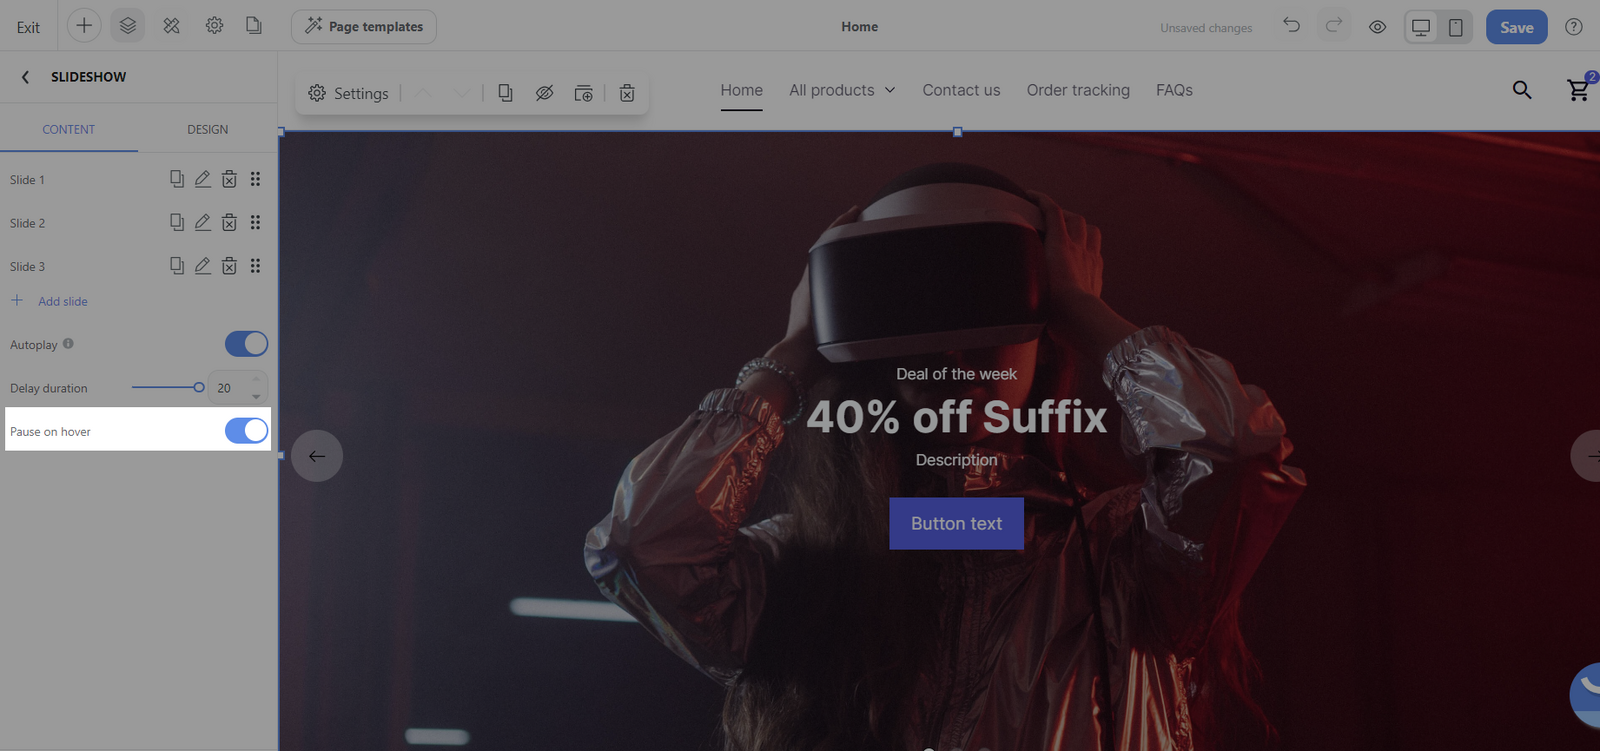The height and width of the screenshot is (751, 1600).
Task: Select the Slide 2 row label
Action: click(27, 223)
